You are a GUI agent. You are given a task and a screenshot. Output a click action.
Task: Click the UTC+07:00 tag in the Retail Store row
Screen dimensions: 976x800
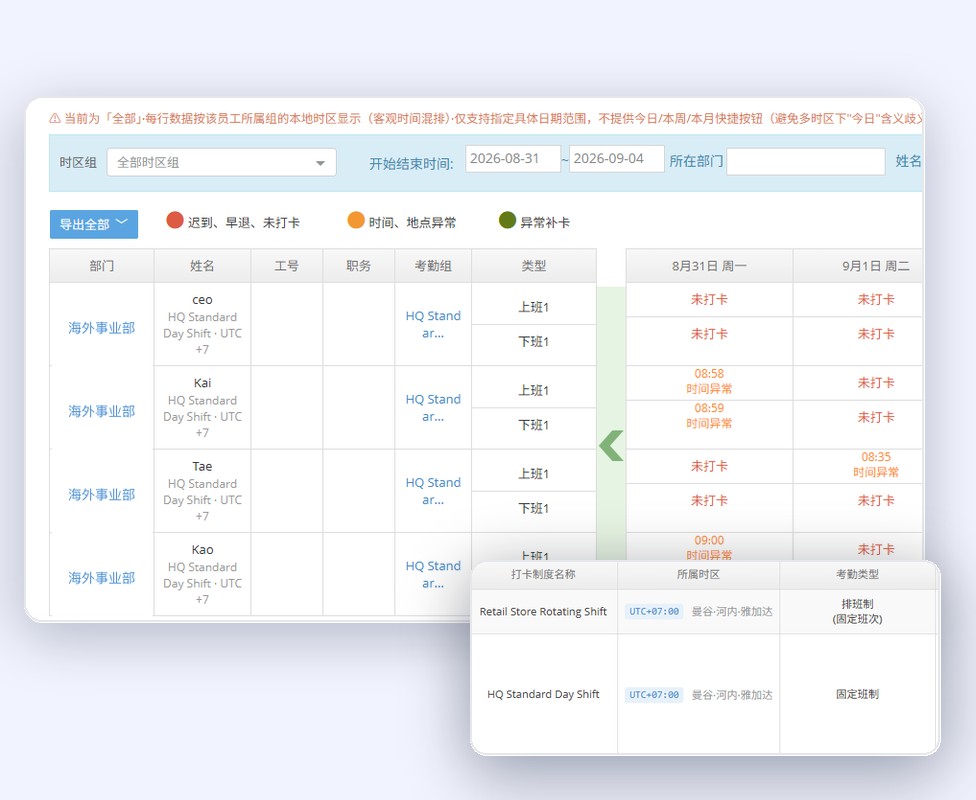tap(654, 611)
